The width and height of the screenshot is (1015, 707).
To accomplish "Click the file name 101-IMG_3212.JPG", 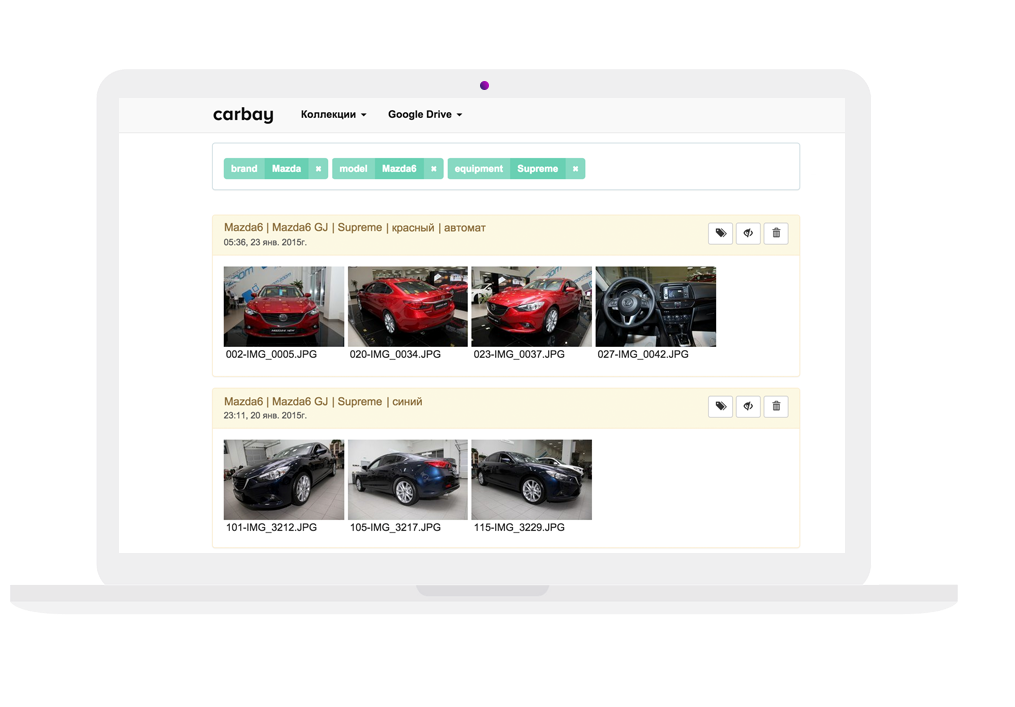I will pyautogui.click(x=271, y=528).
